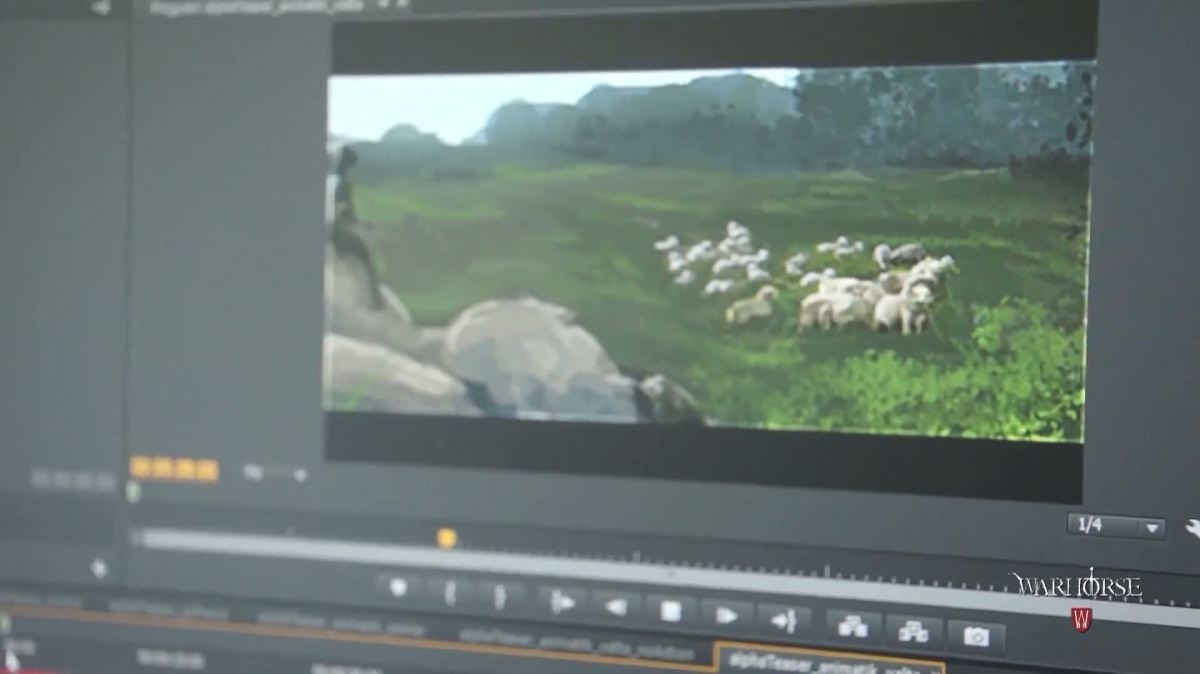Open the 1/4 playback resolution dropdown

coord(1116,526)
